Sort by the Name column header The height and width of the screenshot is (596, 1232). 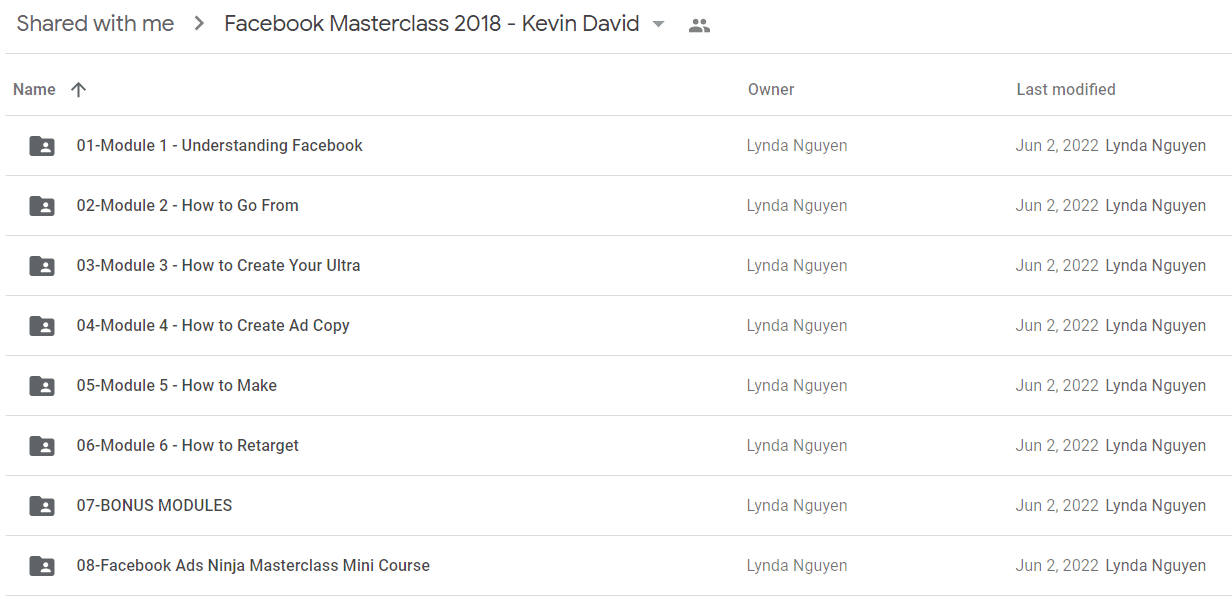[34, 90]
